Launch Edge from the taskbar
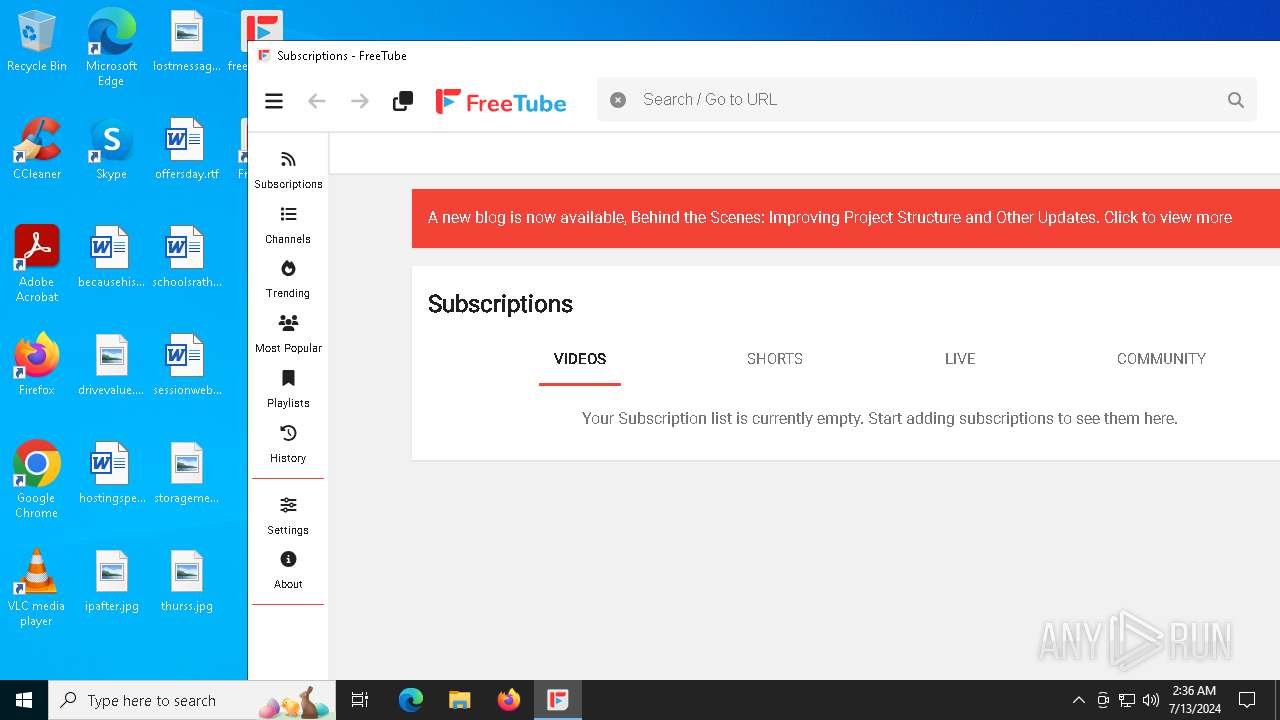 pyautogui.click(x=411, y=700)
